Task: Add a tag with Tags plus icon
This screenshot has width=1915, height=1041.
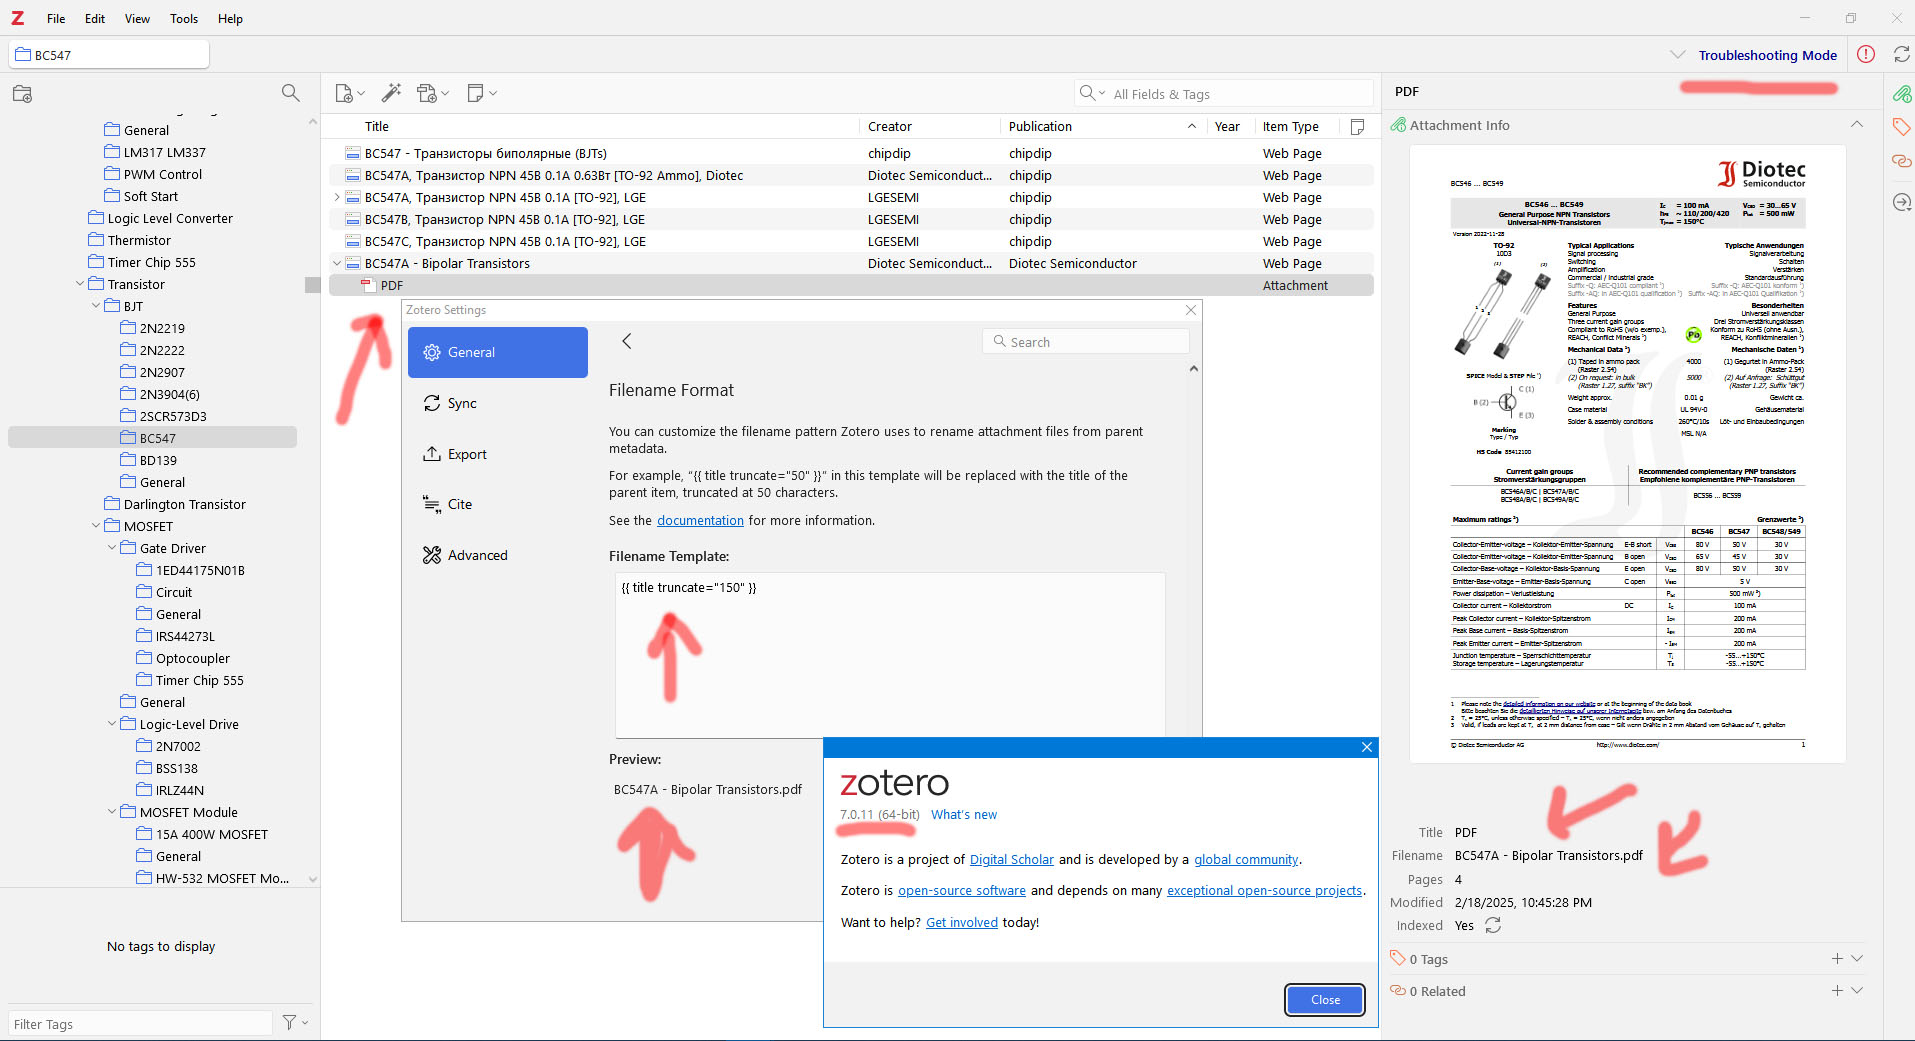Action: point(1837,958)
